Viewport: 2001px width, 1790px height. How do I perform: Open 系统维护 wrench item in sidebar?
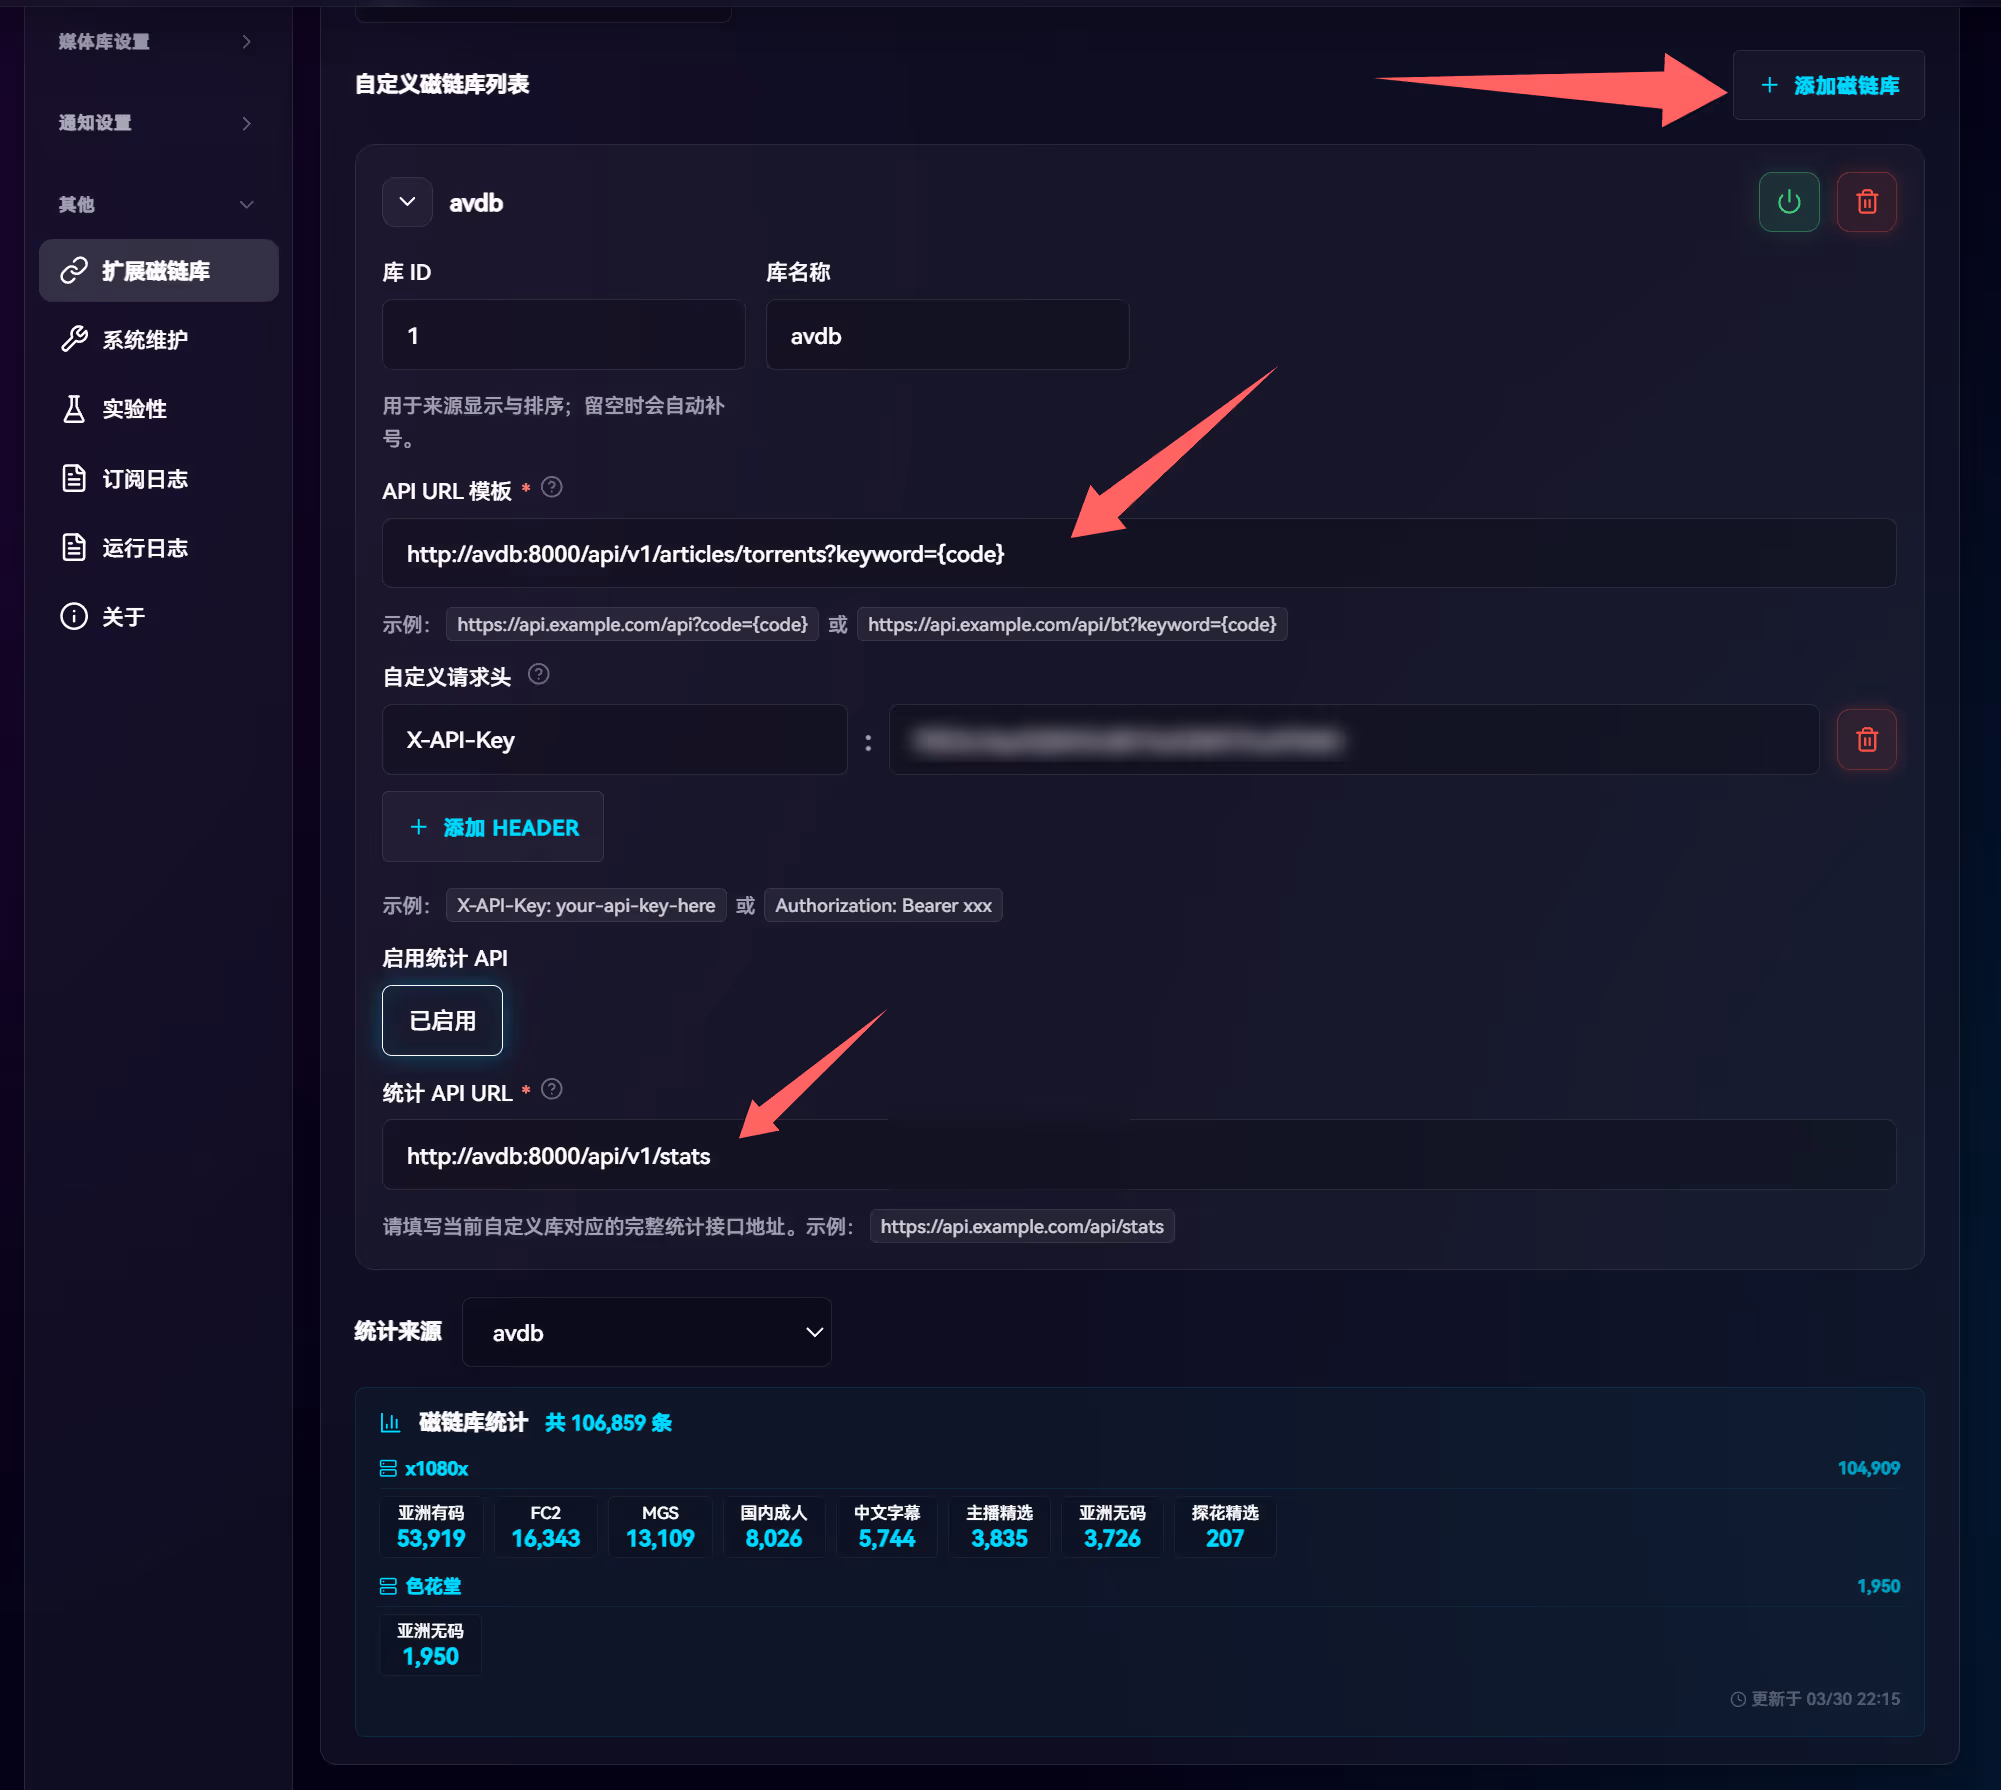click(x=145, y=340)
